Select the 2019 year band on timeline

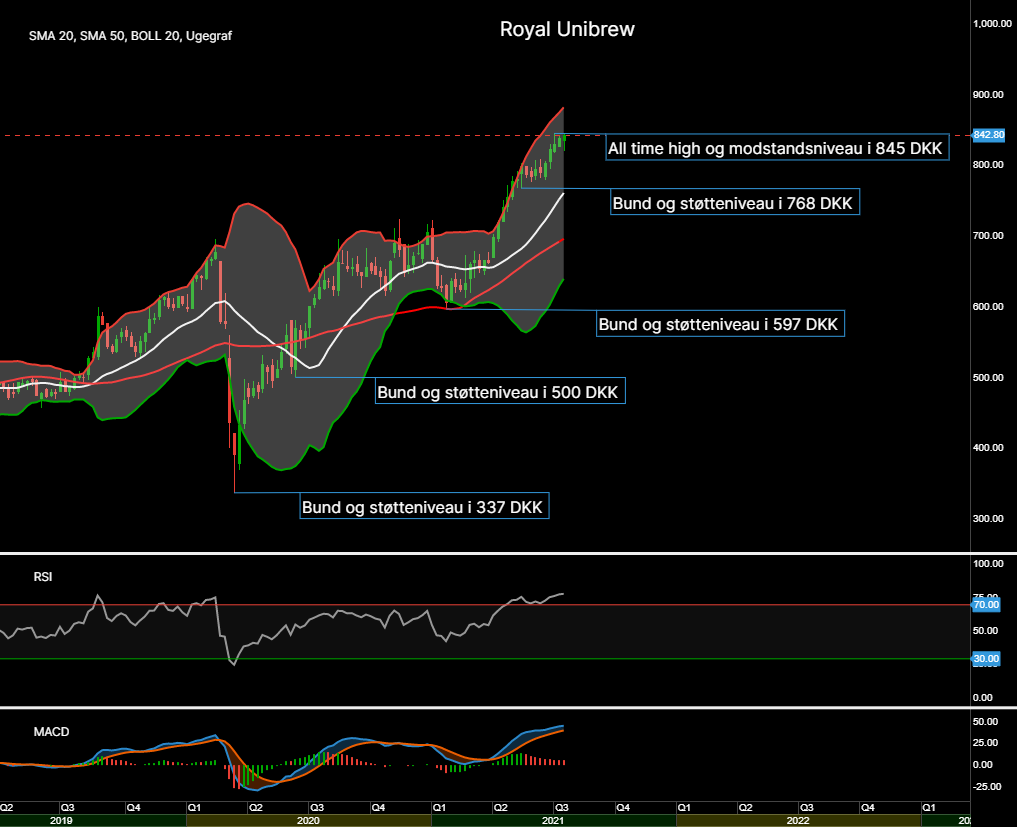pos(93,821)
